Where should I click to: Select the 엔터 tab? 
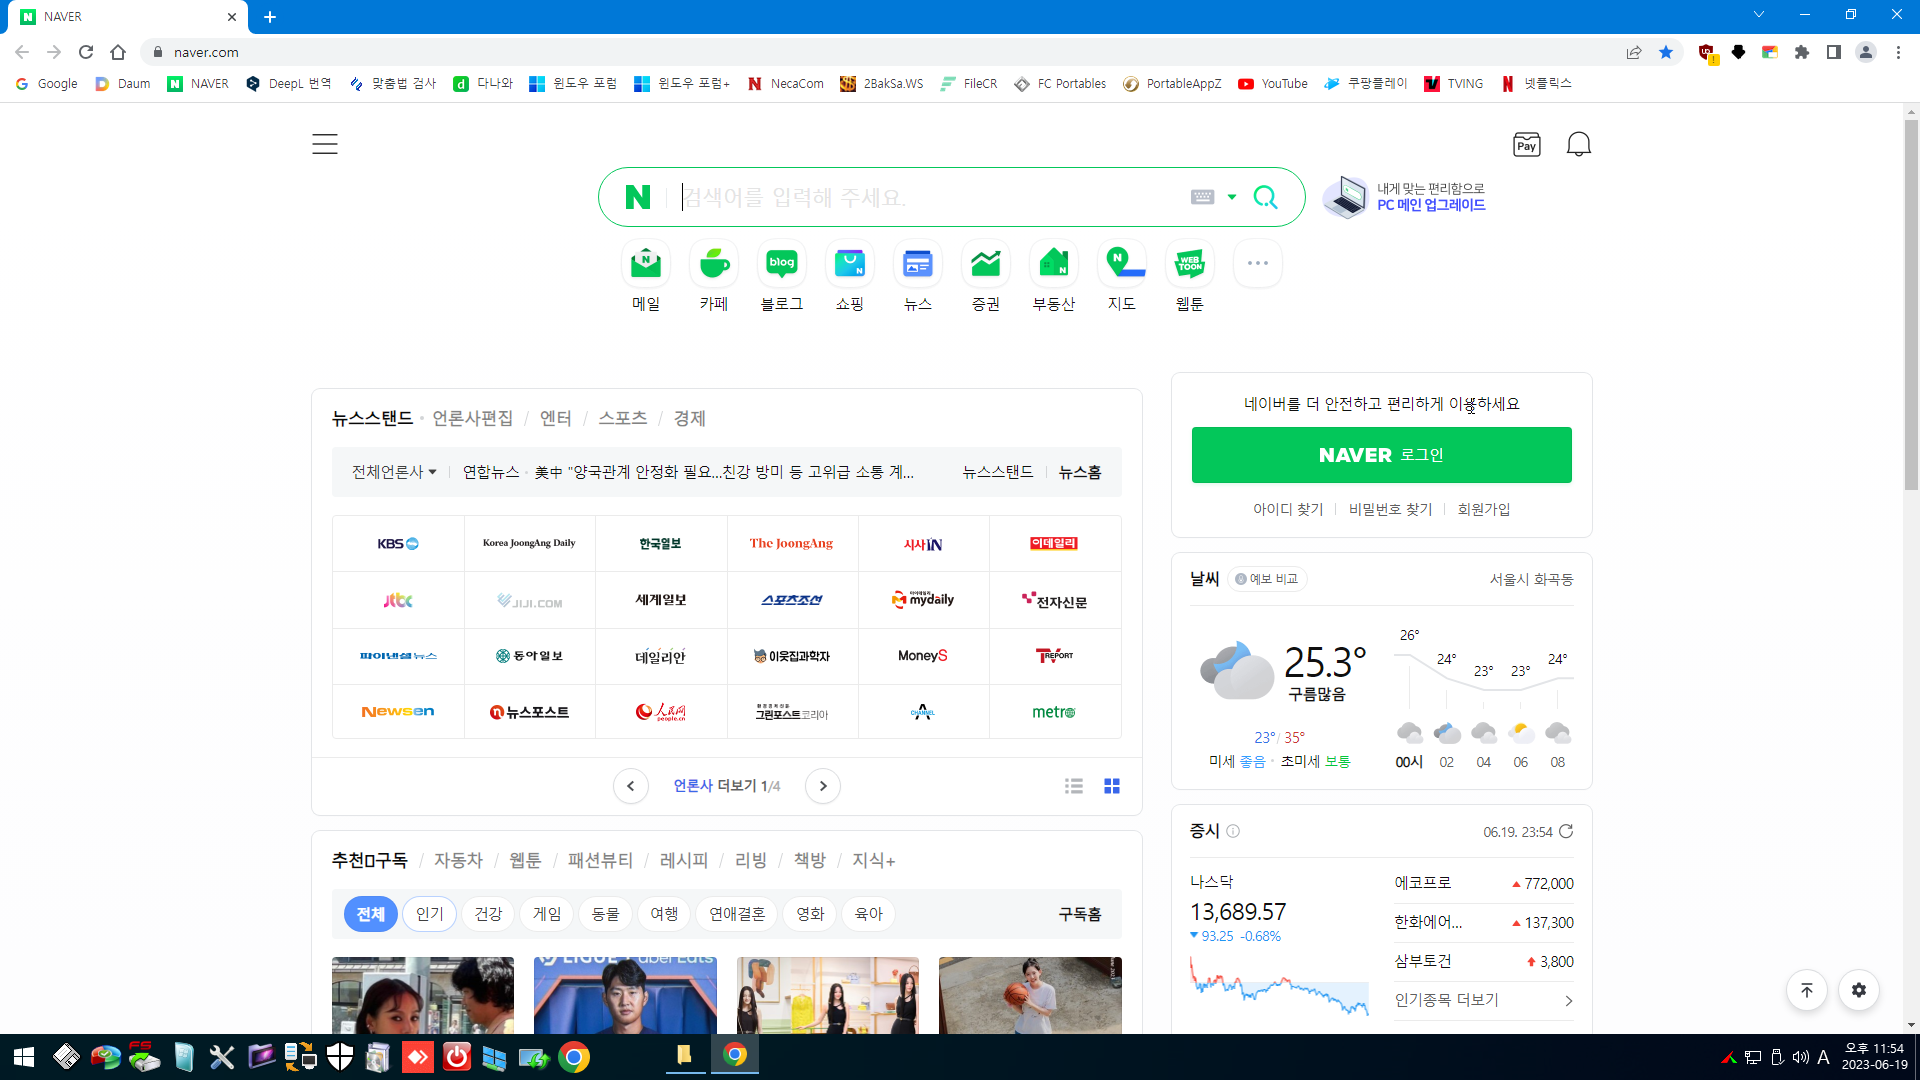556,418
